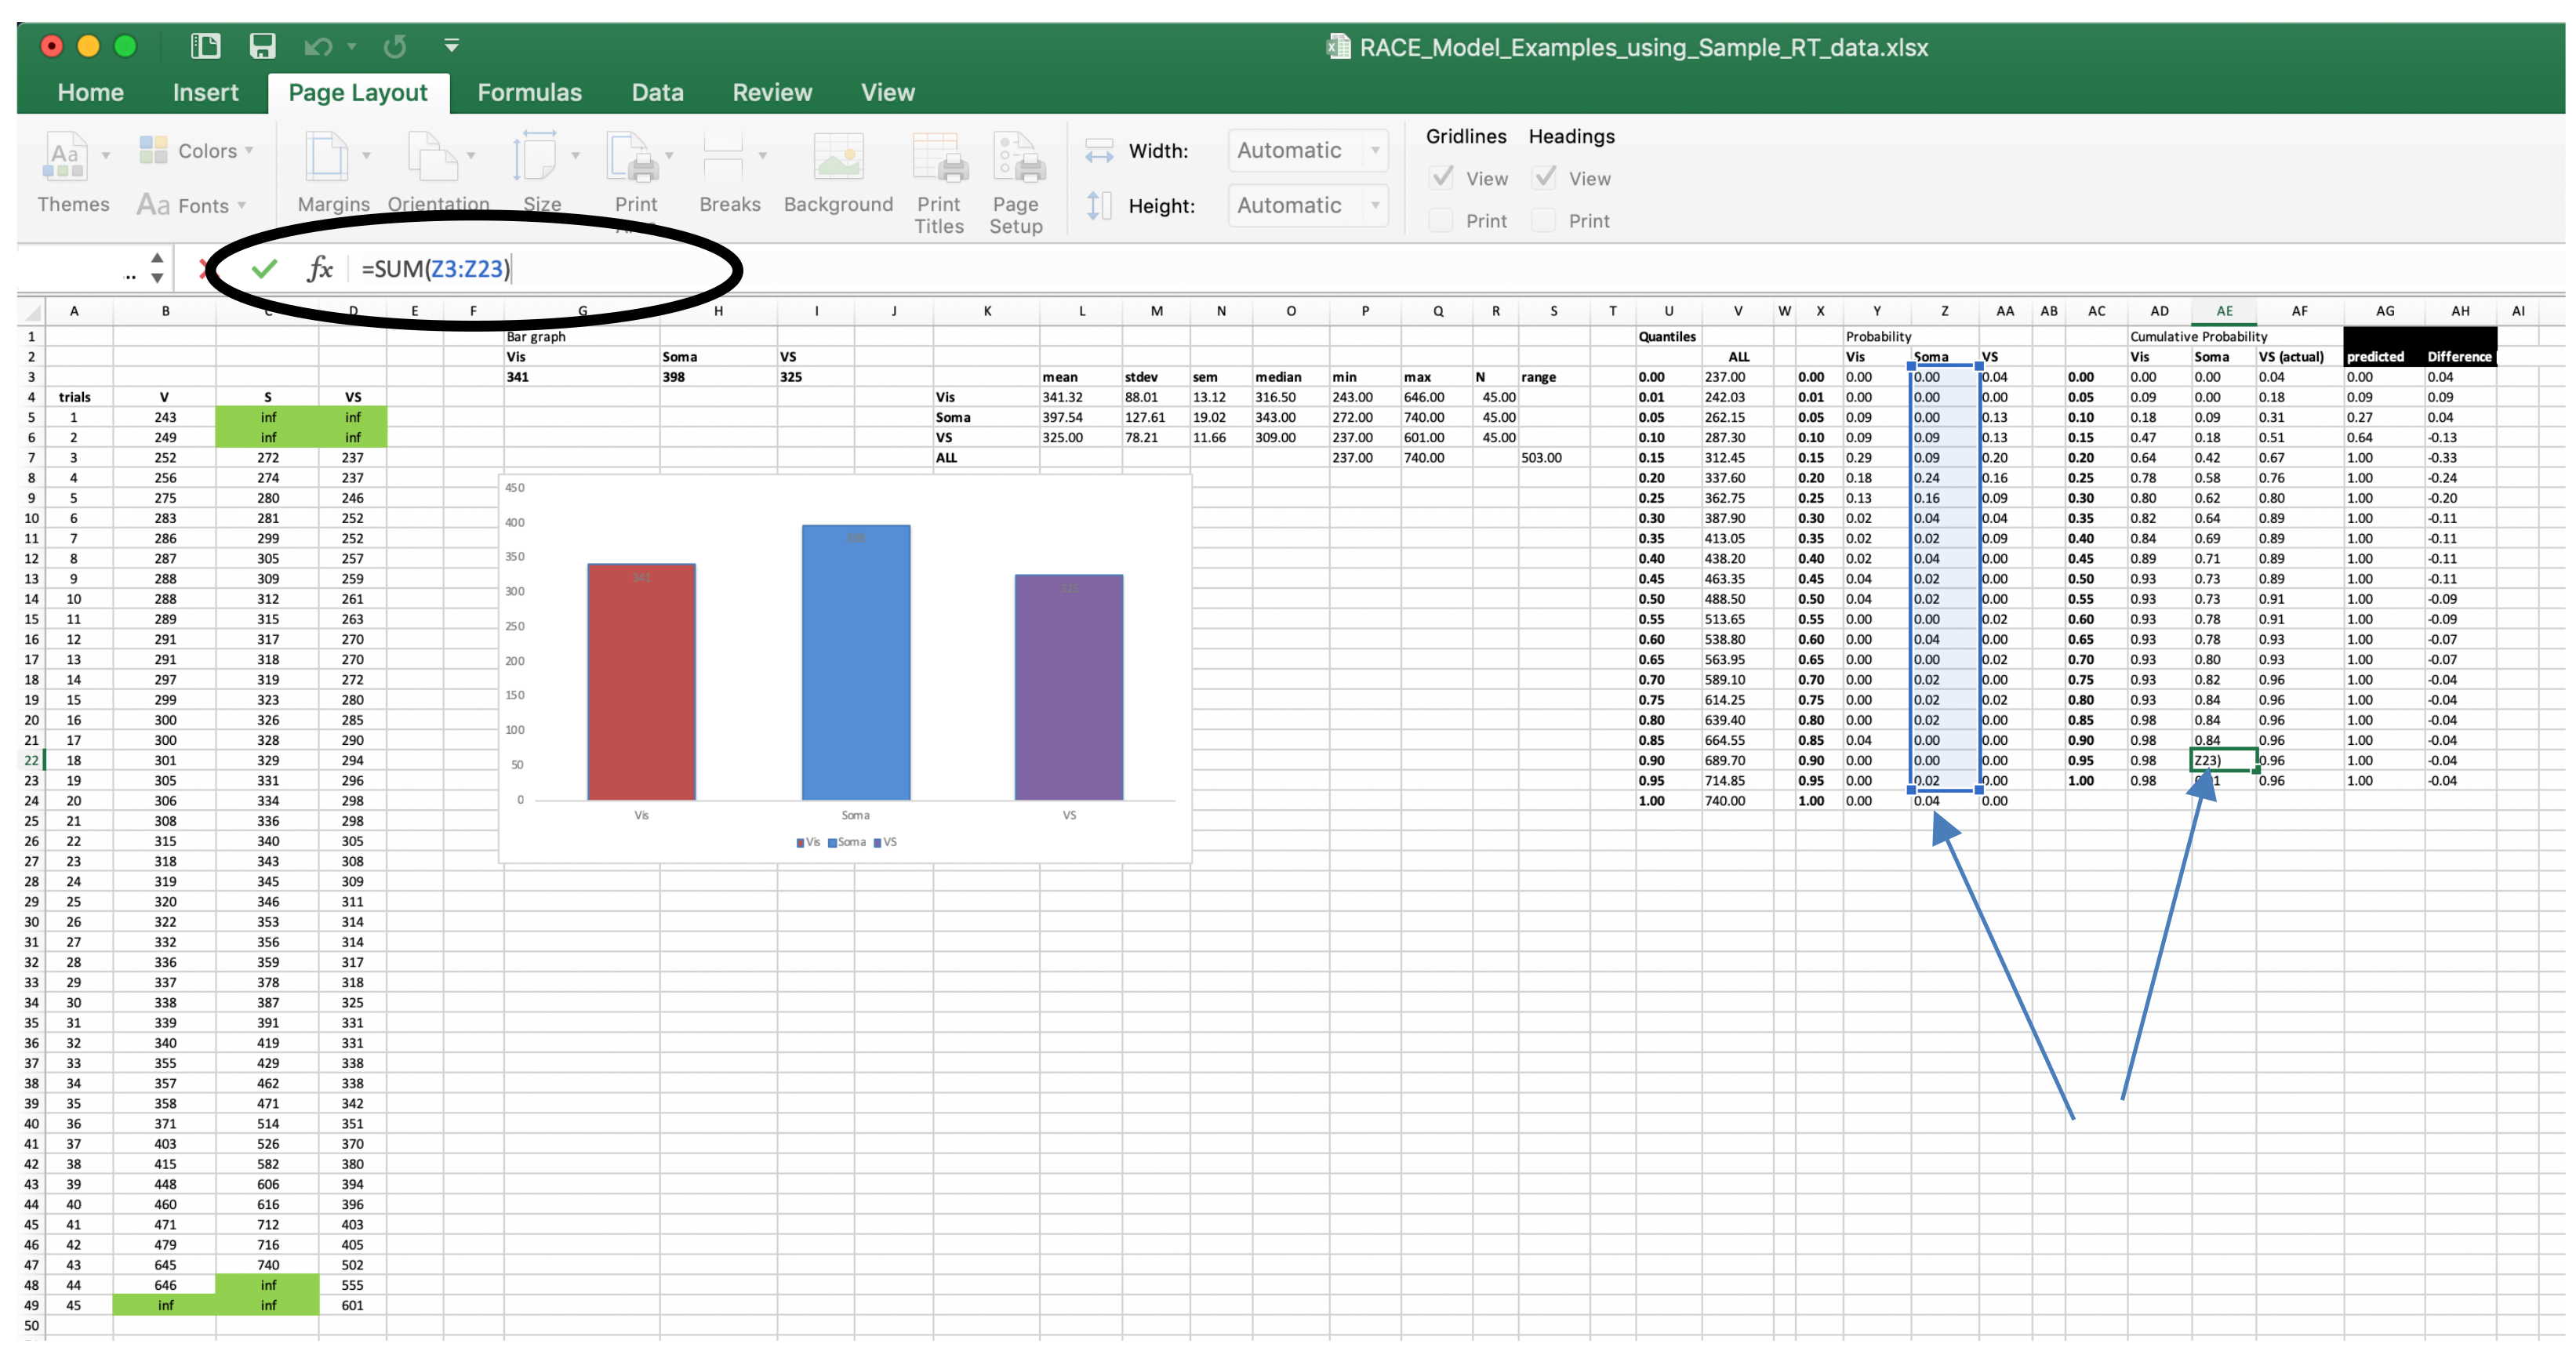Open the Data ribbon tab
This screenshot has width=2576, height=1362.
tap(657, 92)
